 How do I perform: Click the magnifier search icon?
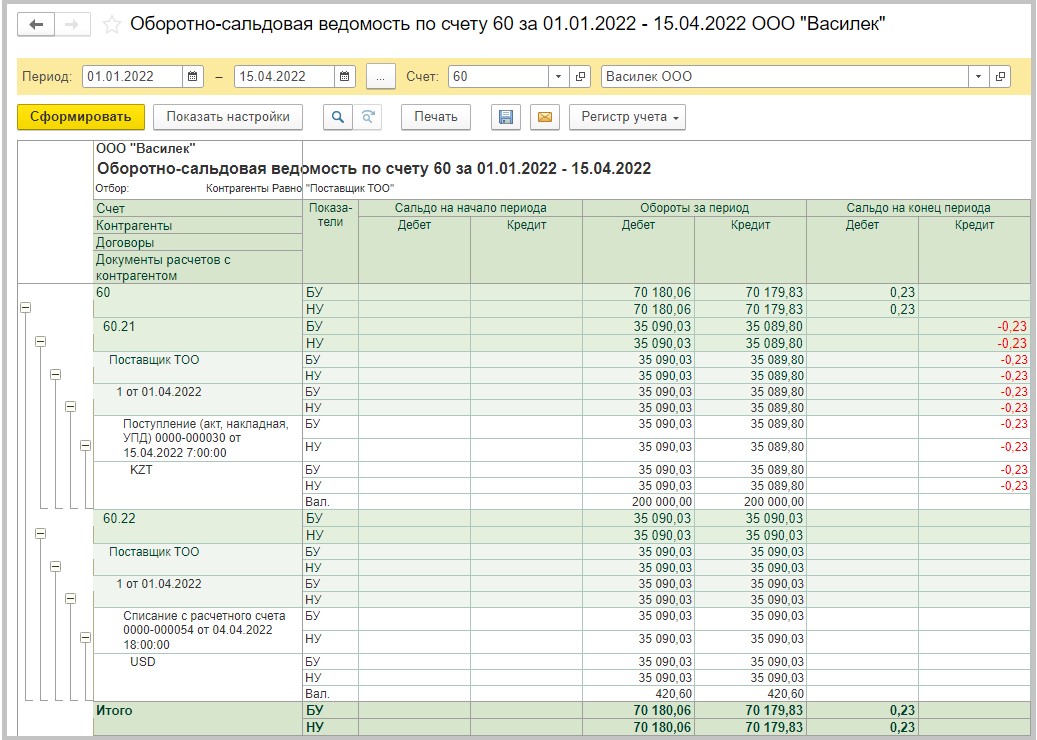tap(338, 117)
